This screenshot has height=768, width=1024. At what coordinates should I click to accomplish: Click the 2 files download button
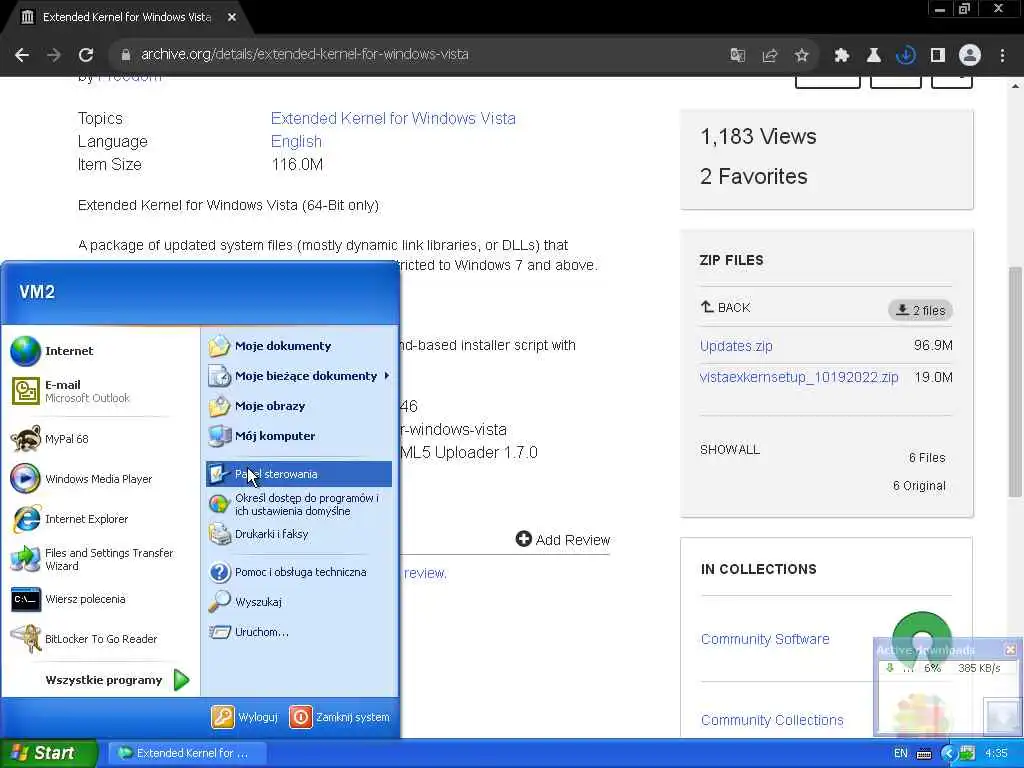tap(920, 310)
